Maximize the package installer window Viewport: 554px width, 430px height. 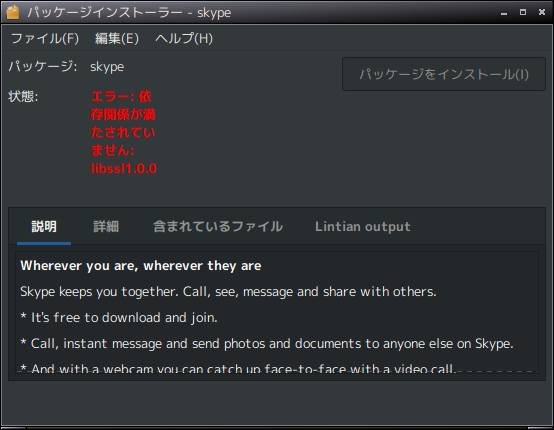click(x=523, y=12)
